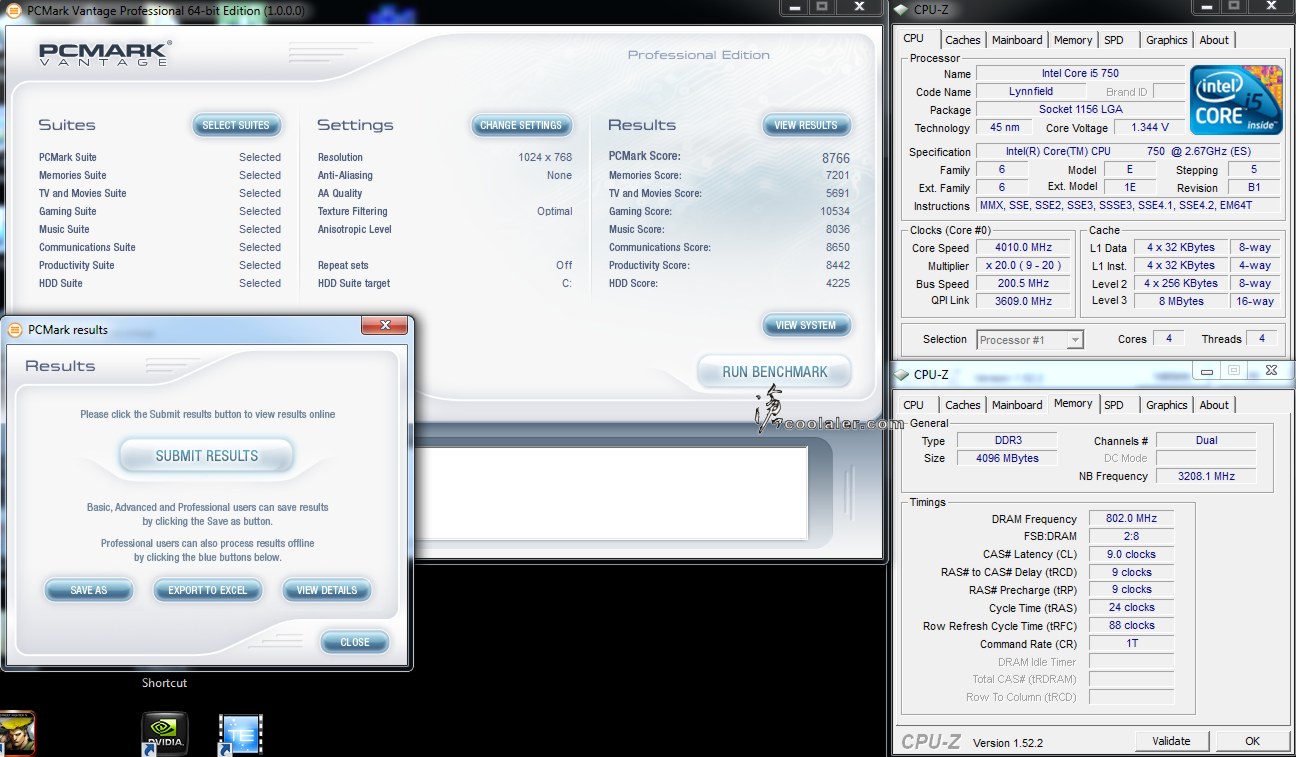This screenshot has width=1296, height=757.
Task: Click the Save As button
Action: [89, 590]
